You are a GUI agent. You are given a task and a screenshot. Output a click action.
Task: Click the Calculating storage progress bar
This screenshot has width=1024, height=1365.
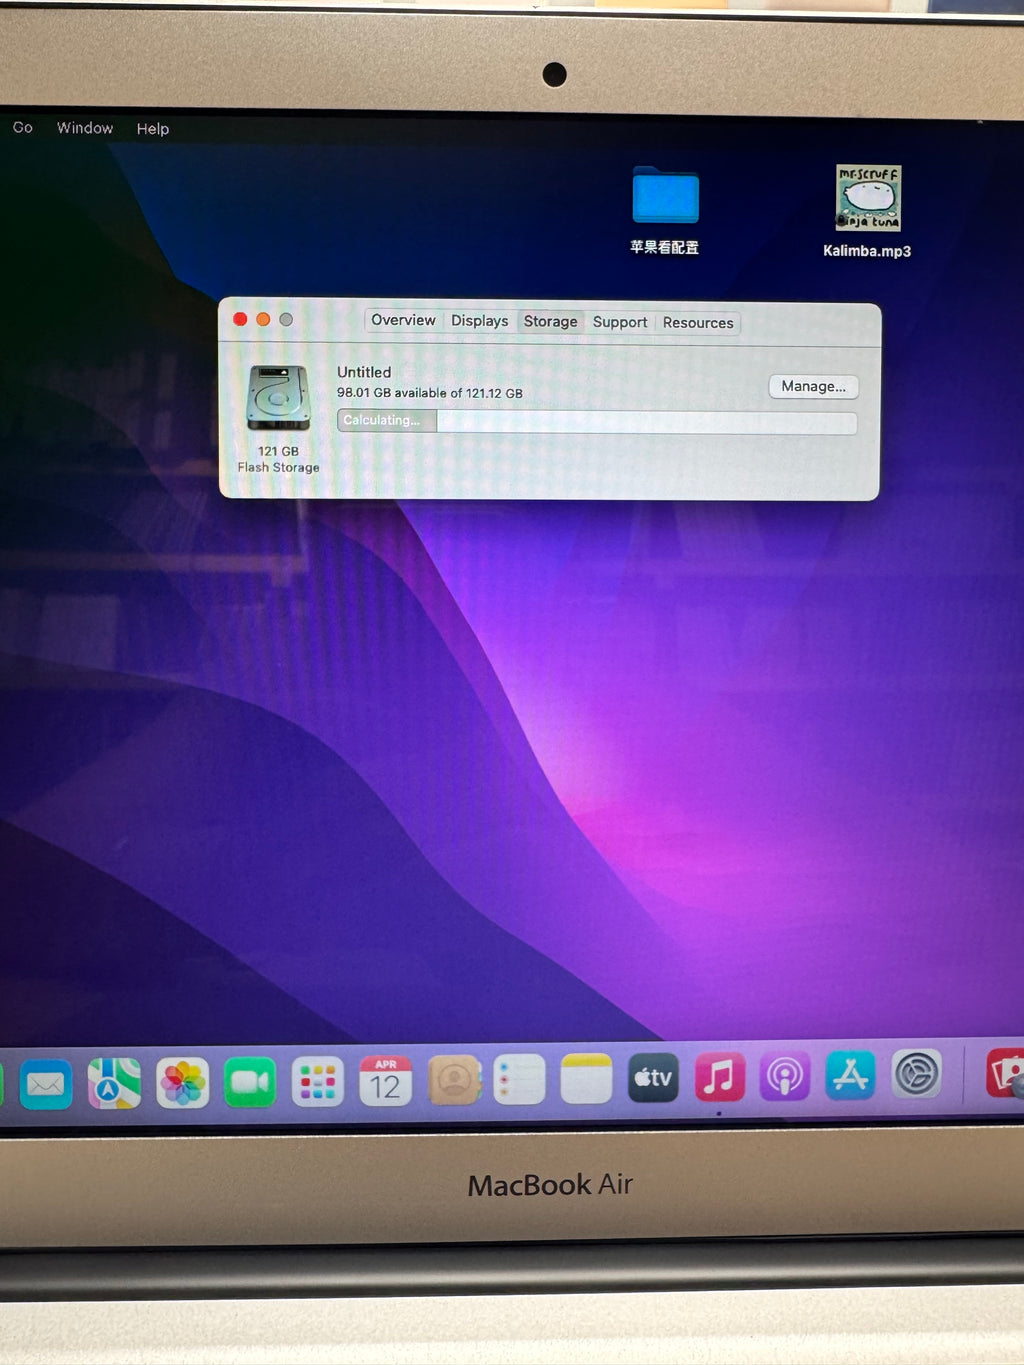pyautogui.click(x=597, y=421)
